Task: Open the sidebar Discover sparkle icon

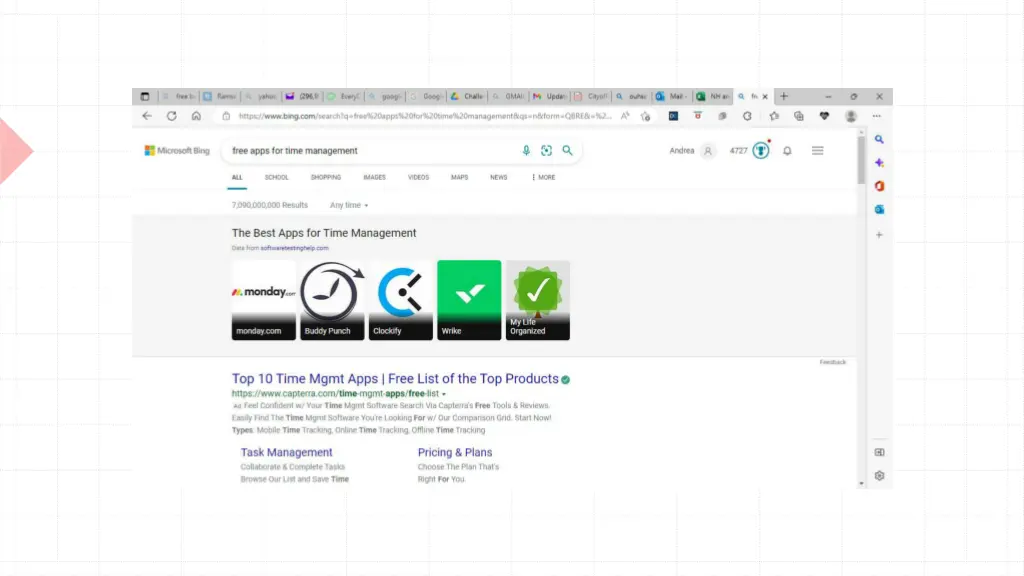Action: (x=879, y=163)
